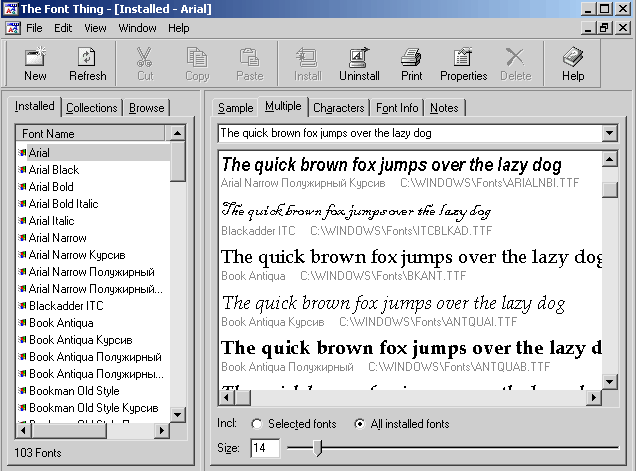This screenshot has width=636, height=471.
Task: Click the Blackadder ITC sample preview
Action: [x=356, y=211]
